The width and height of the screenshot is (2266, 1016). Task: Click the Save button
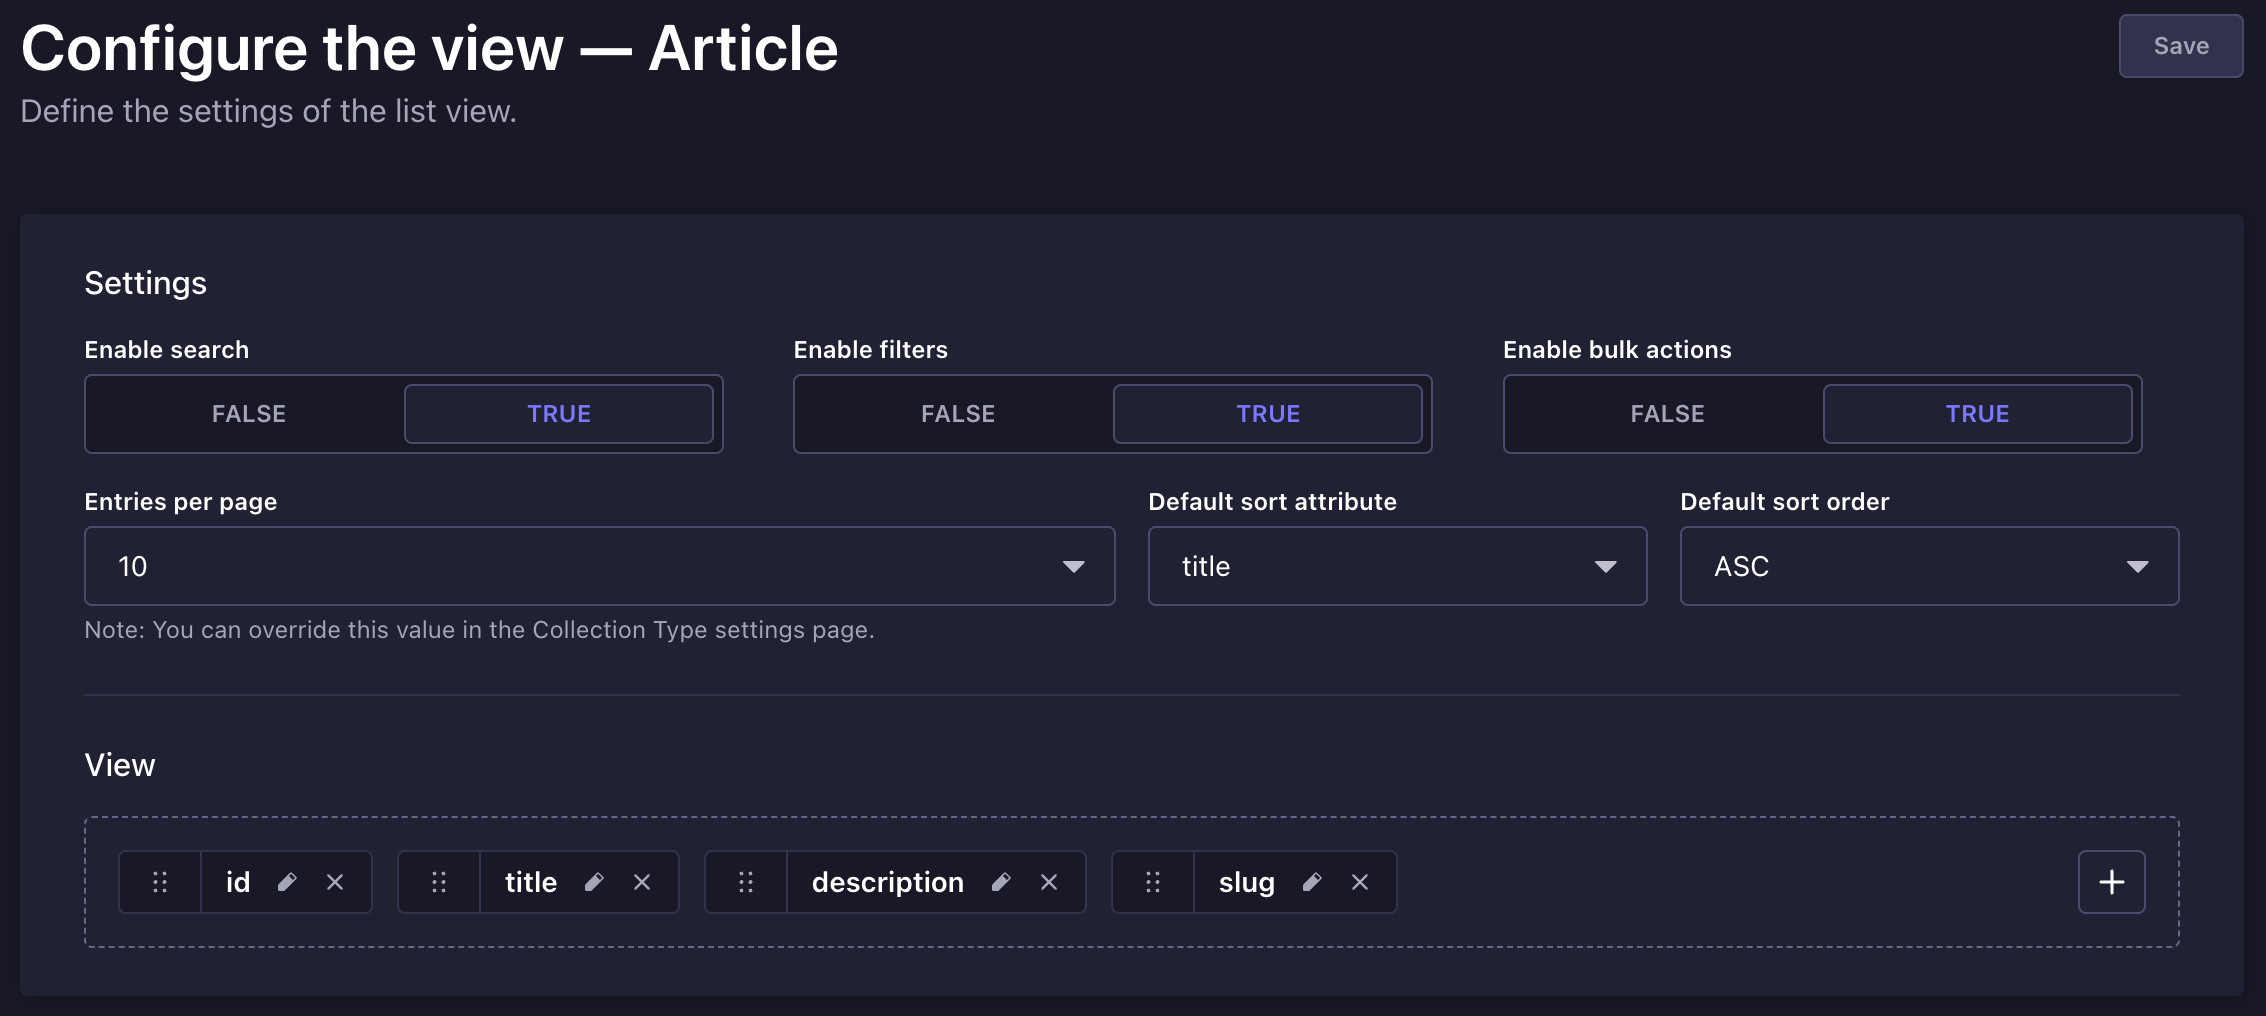[x=2180, y=45]
